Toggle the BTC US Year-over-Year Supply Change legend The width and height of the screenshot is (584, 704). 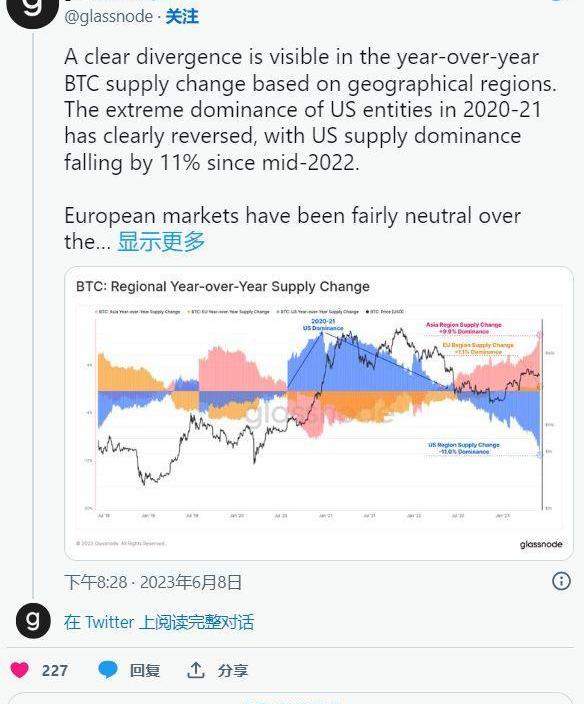point(318,311)
